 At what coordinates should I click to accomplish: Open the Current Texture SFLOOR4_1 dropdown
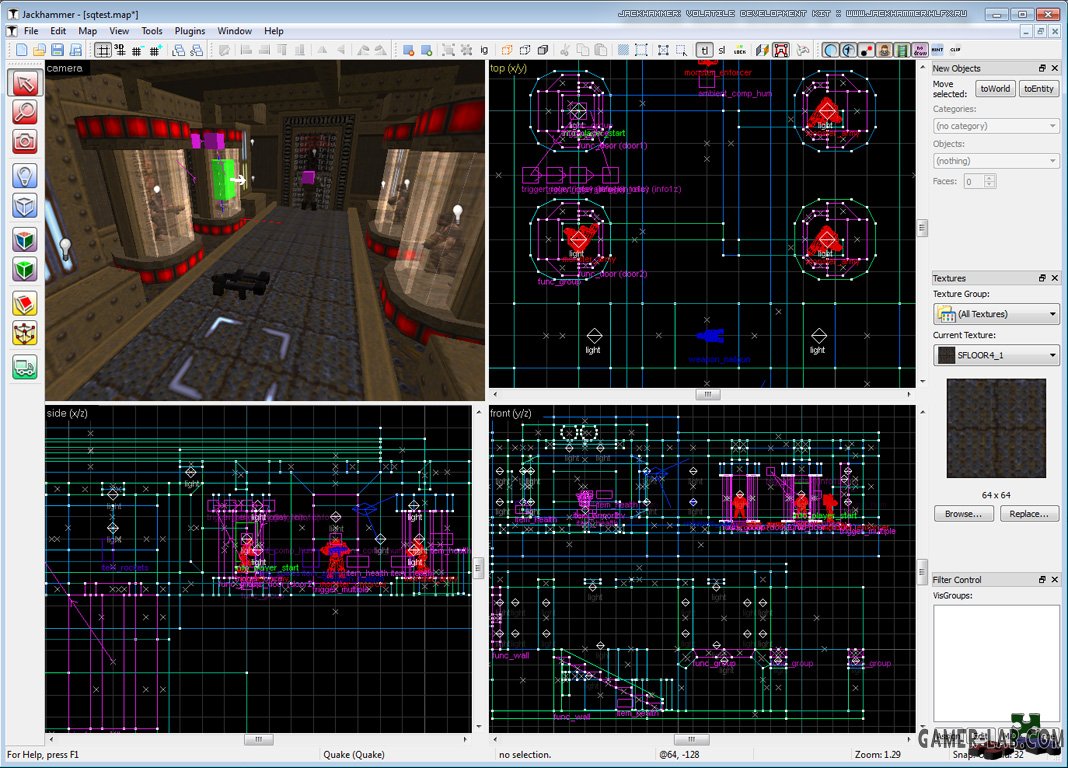[996, 355]
